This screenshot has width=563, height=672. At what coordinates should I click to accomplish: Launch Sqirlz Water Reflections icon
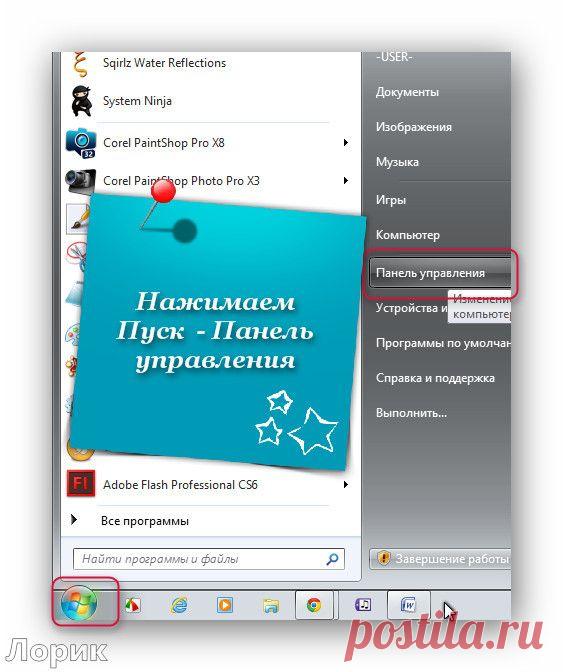coord(80,64)
